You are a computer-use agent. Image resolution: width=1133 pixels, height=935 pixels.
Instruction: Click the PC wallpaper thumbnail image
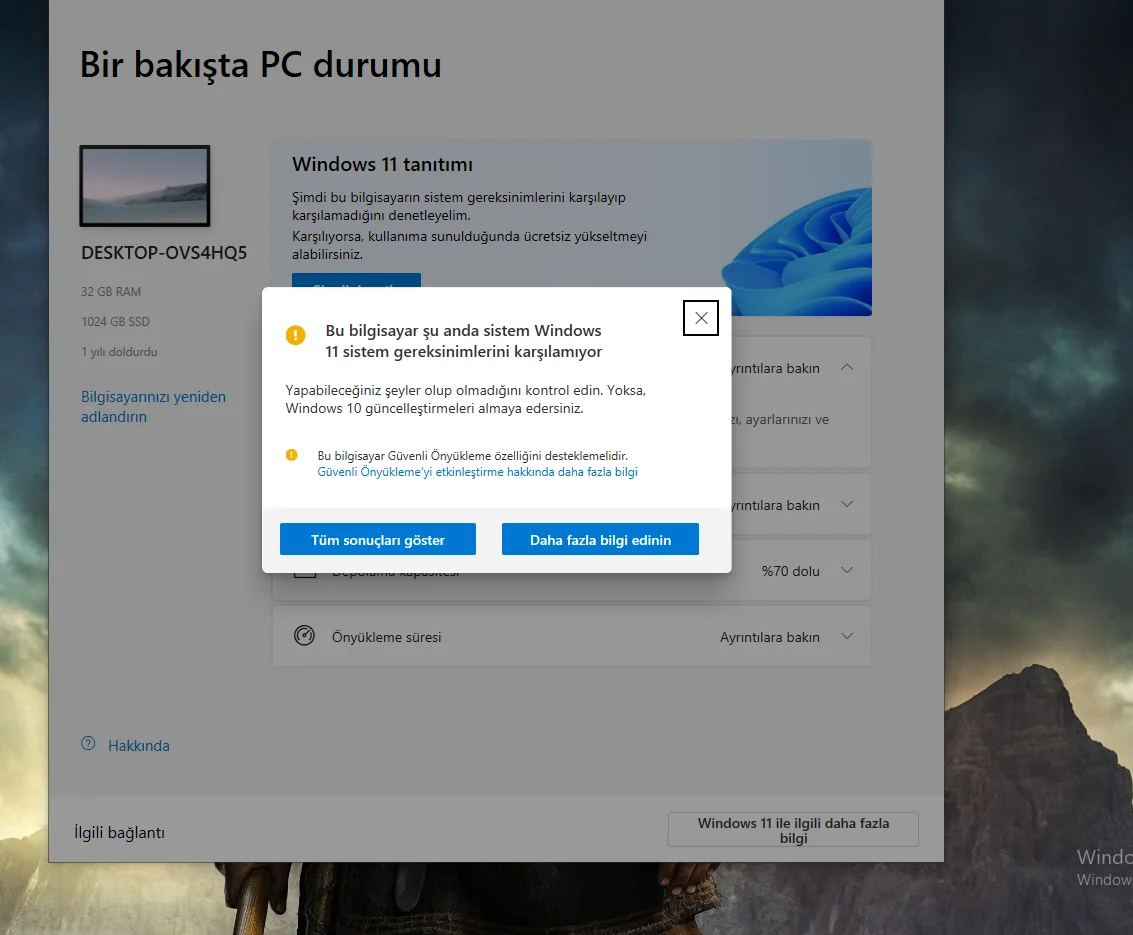point(145,186)
